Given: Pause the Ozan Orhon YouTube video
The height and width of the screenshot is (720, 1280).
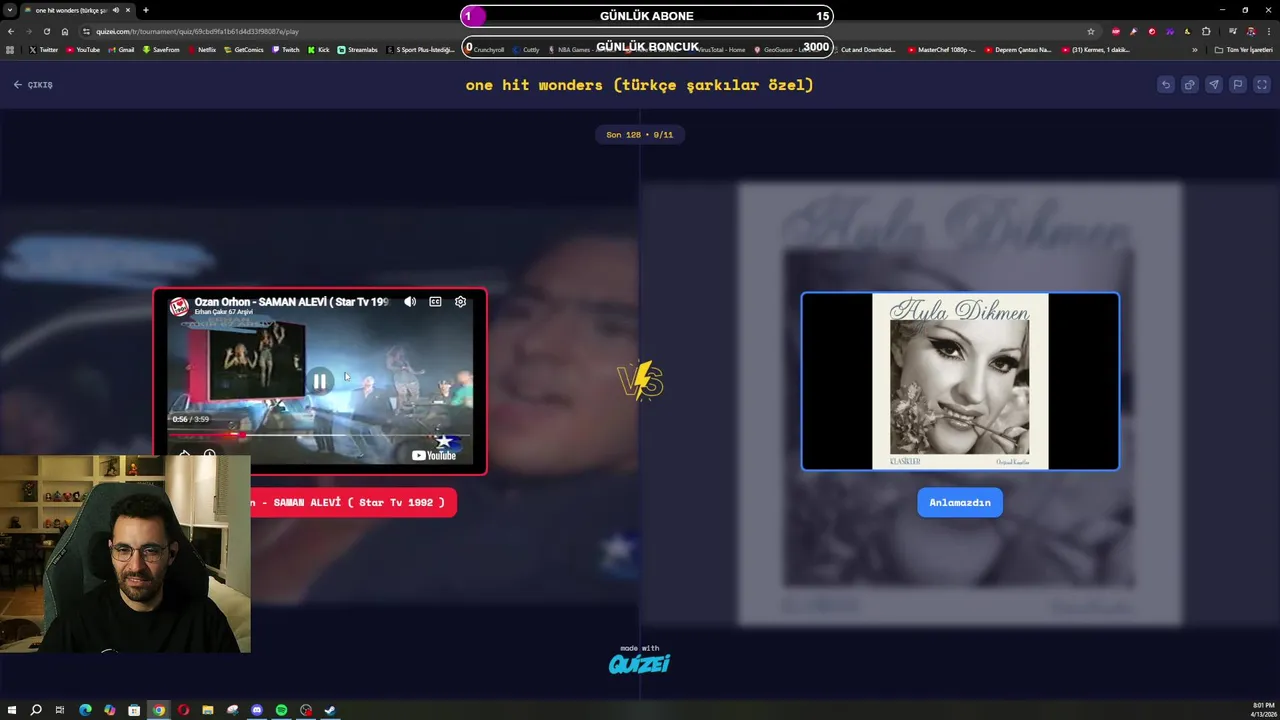Looking at the screenshot, I should pos(319,381).
